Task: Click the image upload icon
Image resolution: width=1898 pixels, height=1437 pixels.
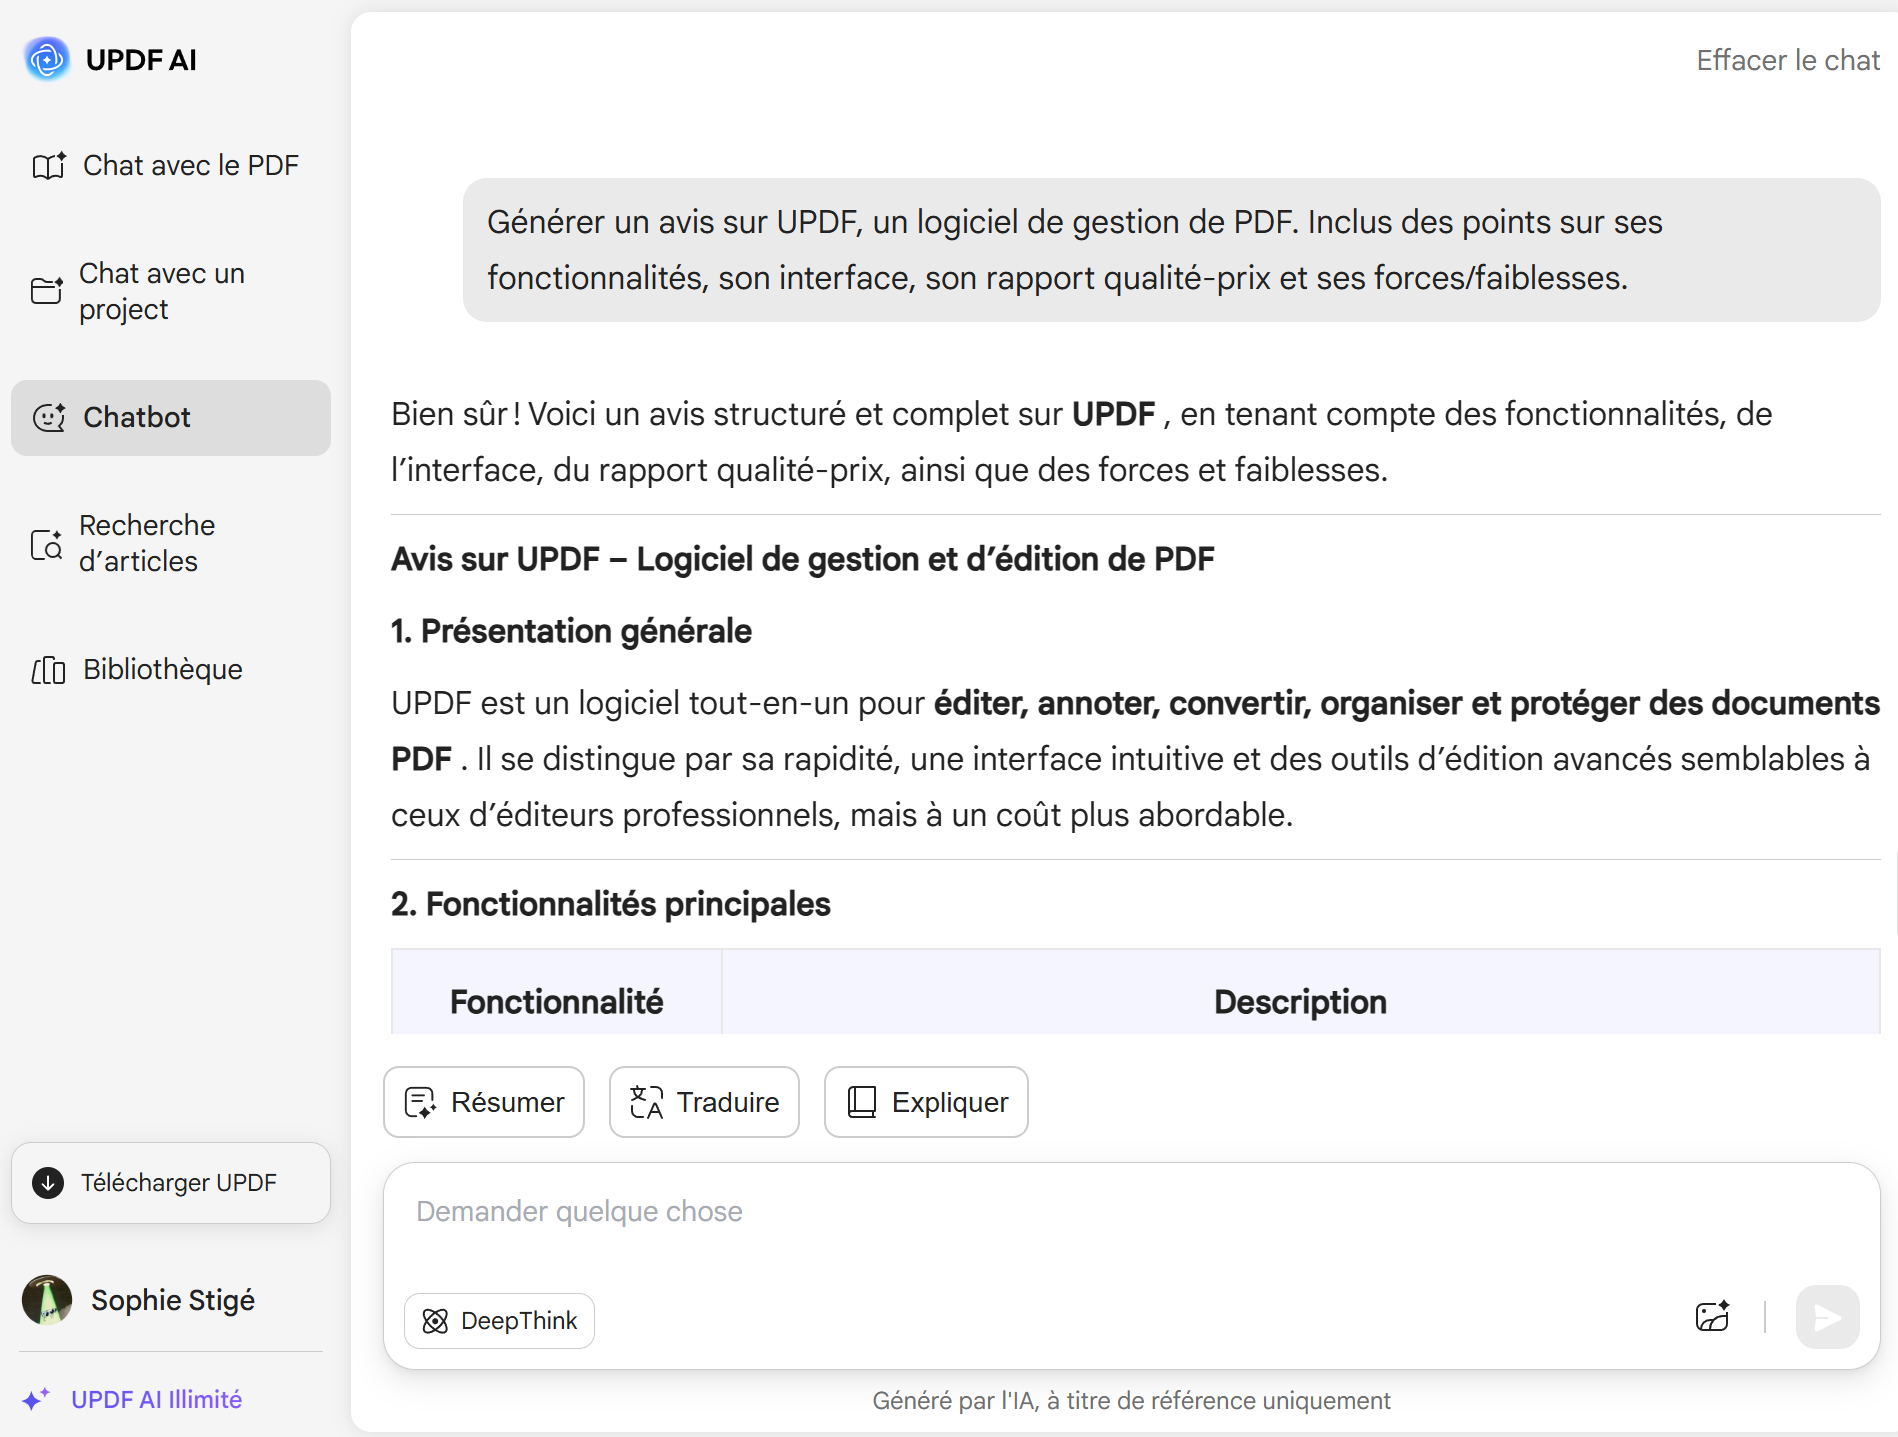Action: (x=1713, y=1317)
